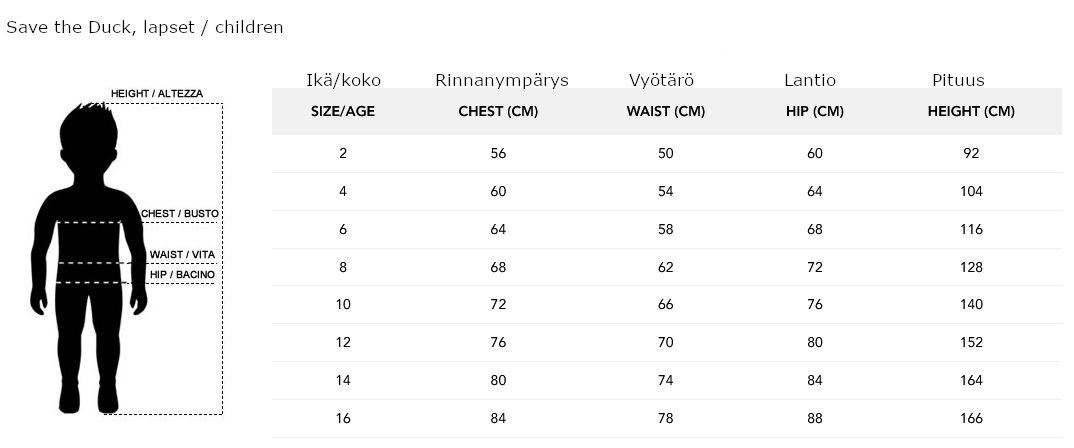Select the size 16 row label
Viewport: 1074px width, 448px height.
(x=343, y=419)
